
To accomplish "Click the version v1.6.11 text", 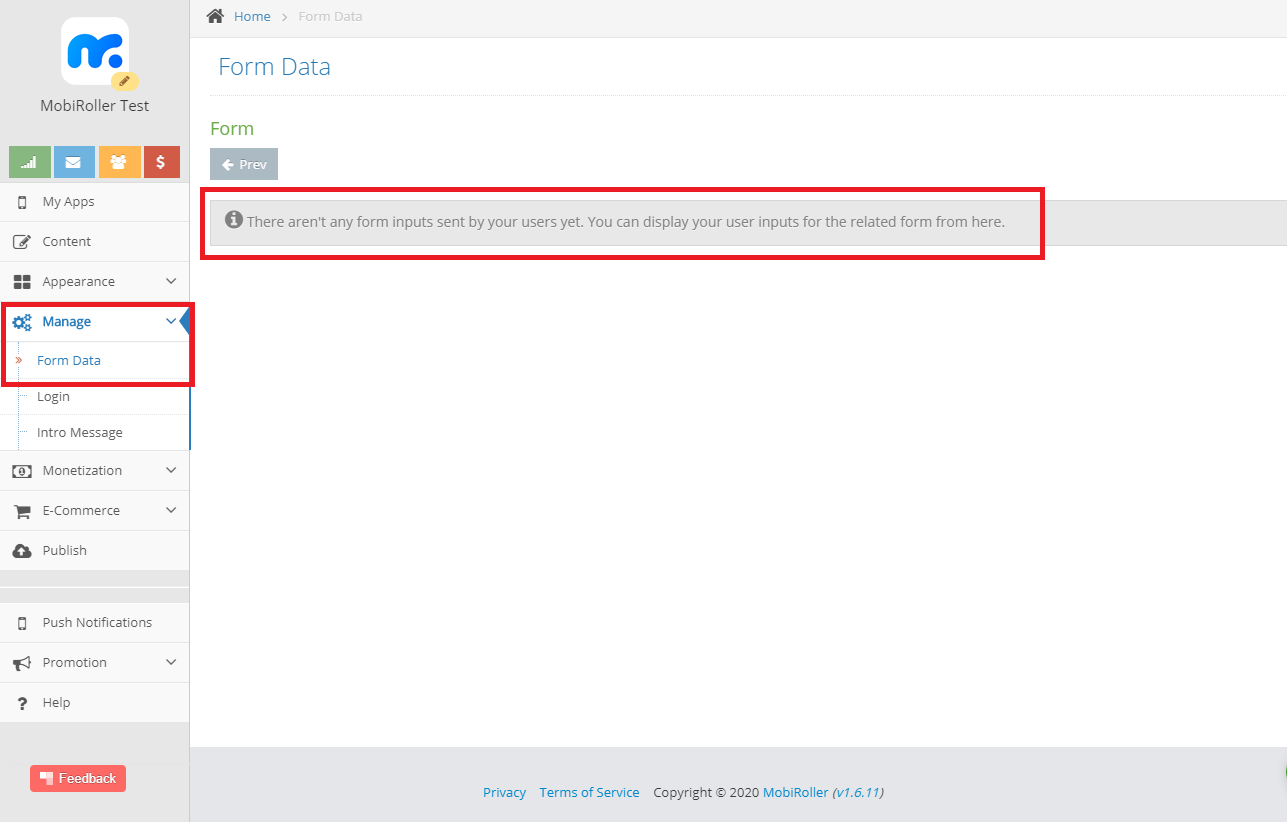I will [857, 792].
